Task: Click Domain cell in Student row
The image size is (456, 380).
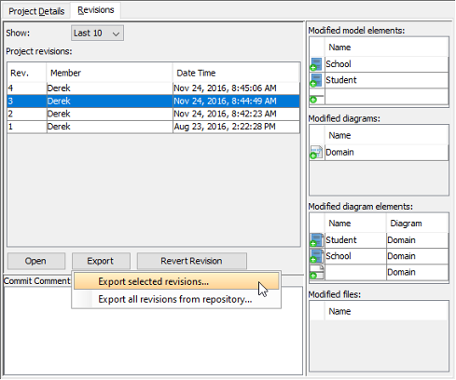Action: click(417, 240)
